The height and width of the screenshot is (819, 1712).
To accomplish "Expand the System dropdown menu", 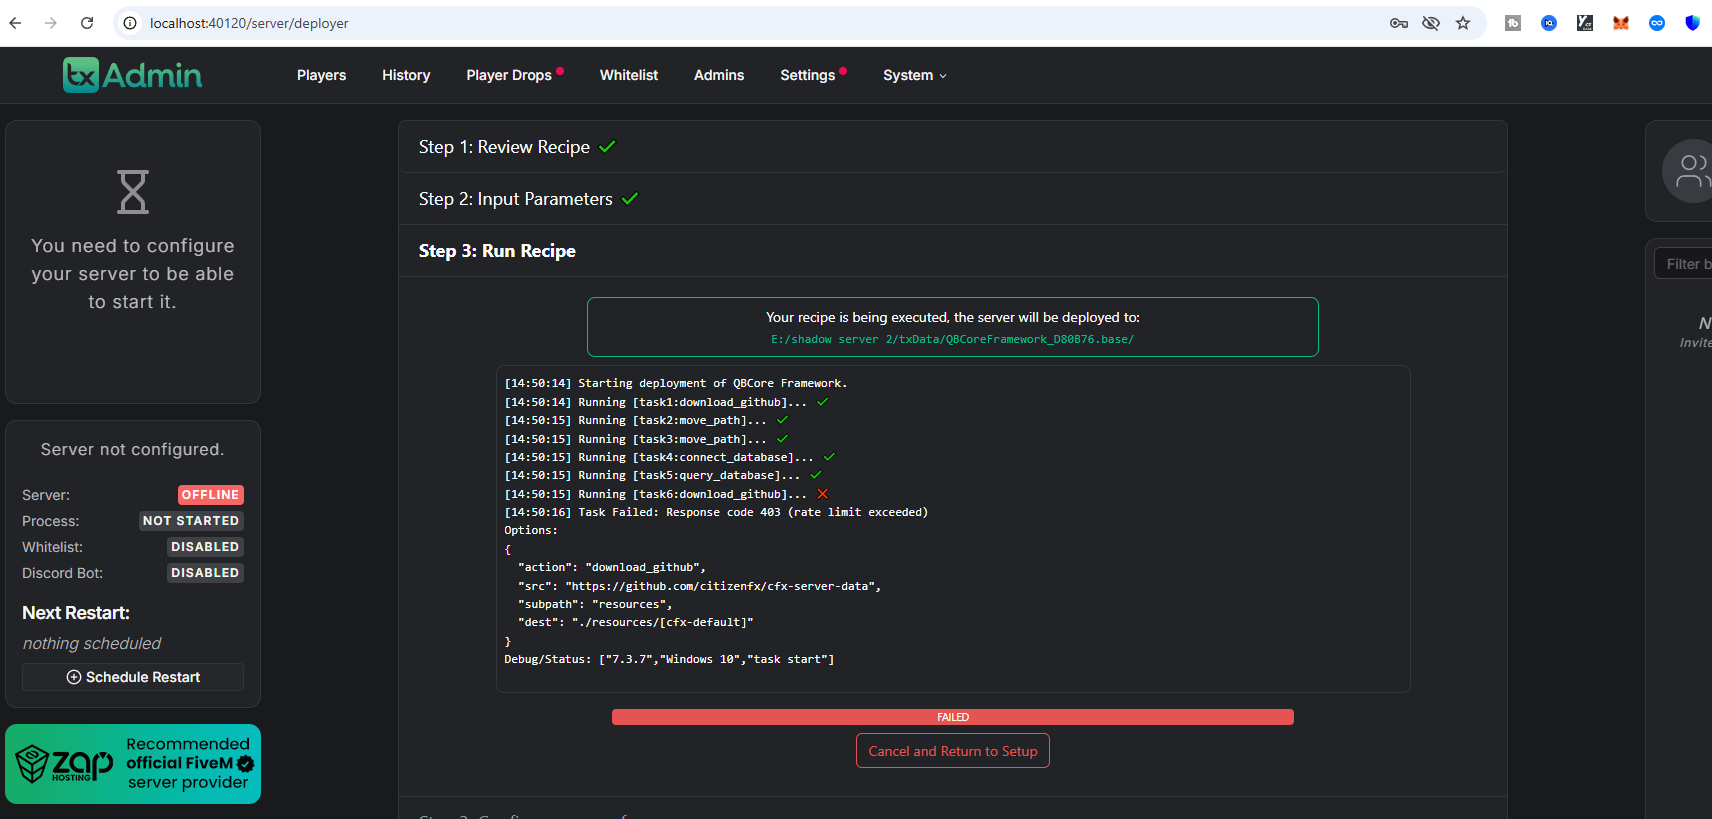I will coord(914,75).
